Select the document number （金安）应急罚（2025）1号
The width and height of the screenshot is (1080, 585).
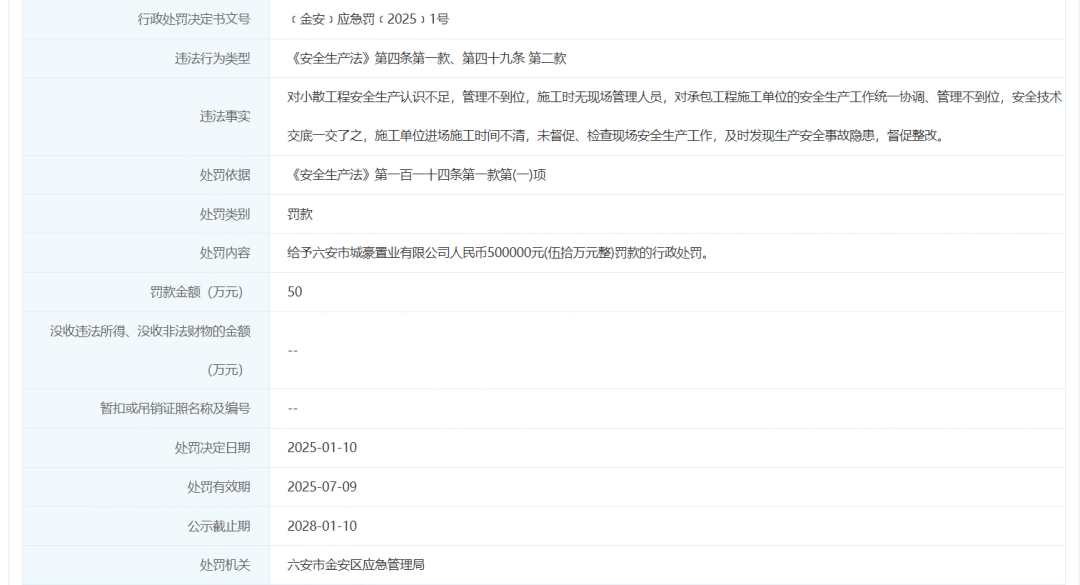[368, 19]
